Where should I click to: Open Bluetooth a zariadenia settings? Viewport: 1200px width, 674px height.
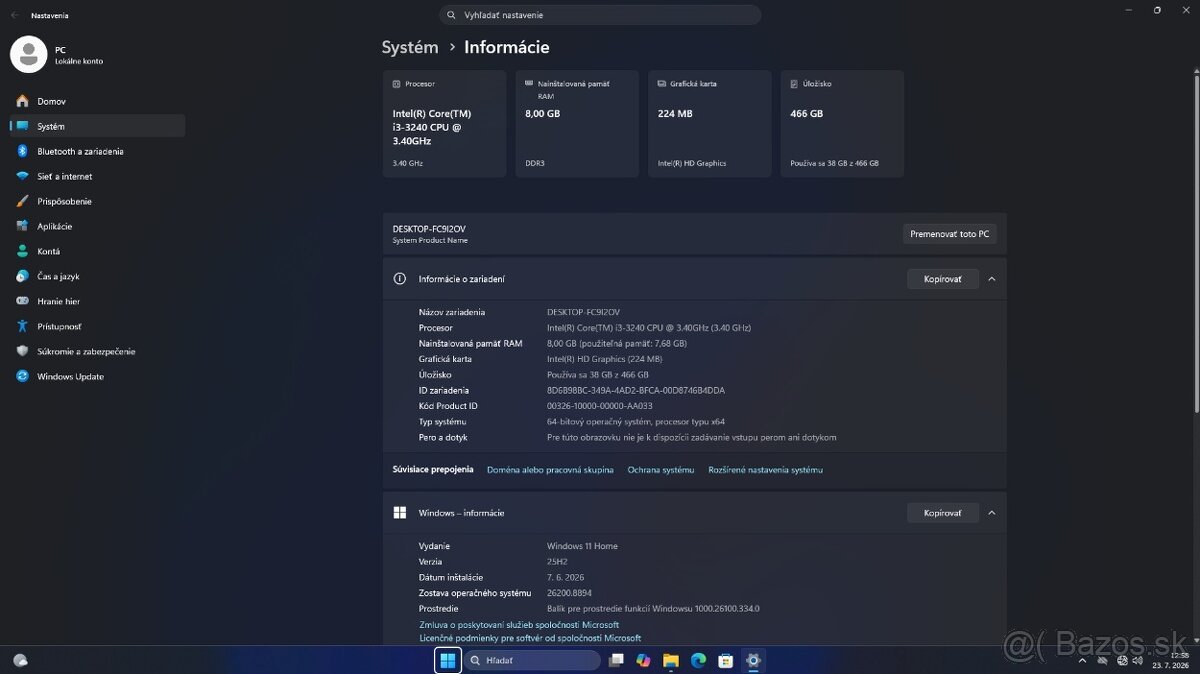coord(97,151)
